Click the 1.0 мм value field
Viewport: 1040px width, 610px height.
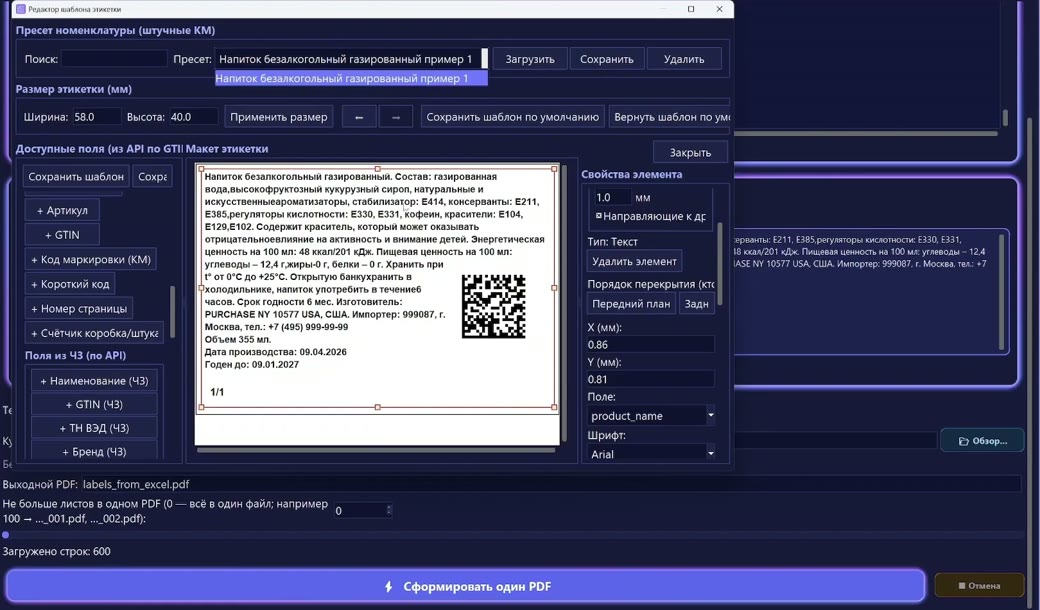(612, 197)
